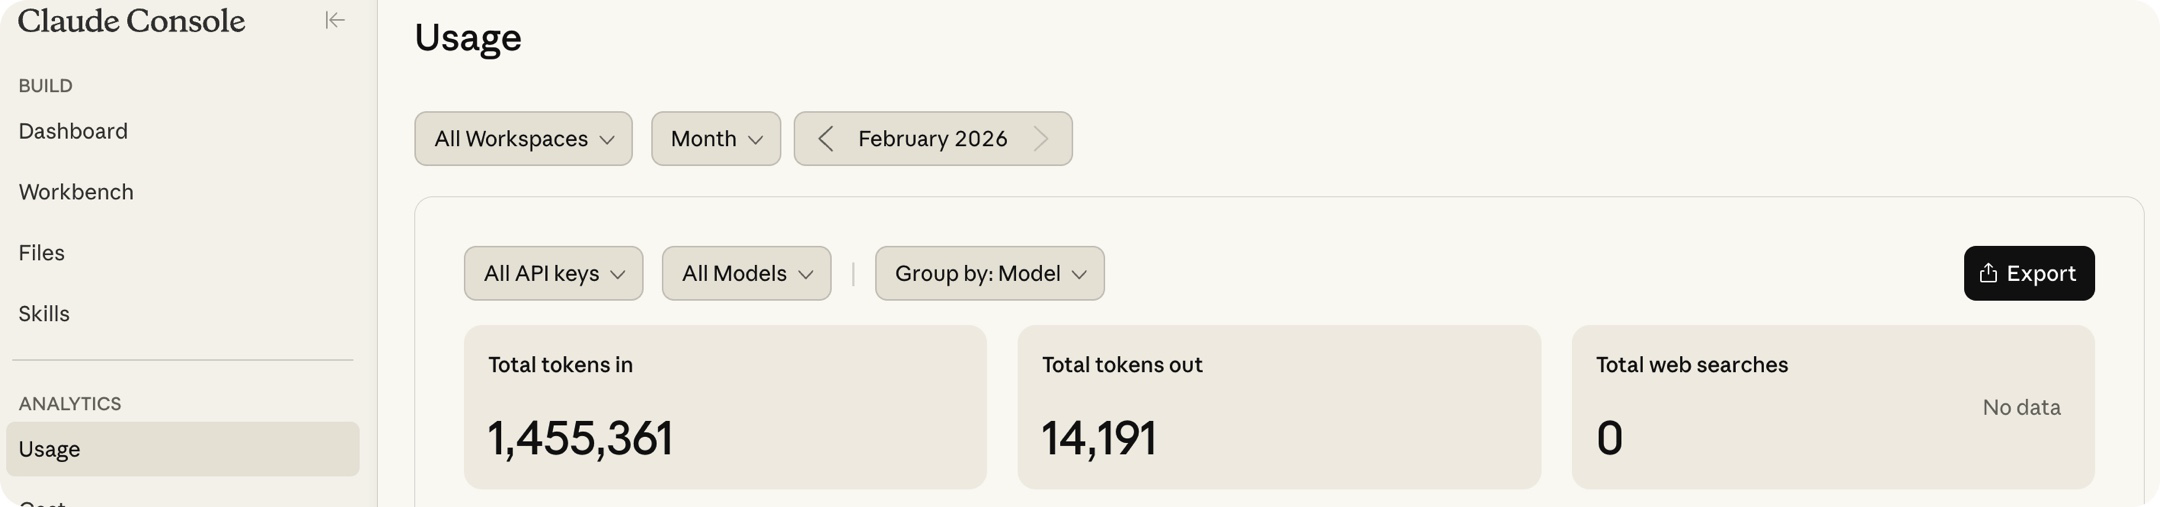2160x507 pixels.
Task: Go to Files in the sidebar
Action: 42,253
